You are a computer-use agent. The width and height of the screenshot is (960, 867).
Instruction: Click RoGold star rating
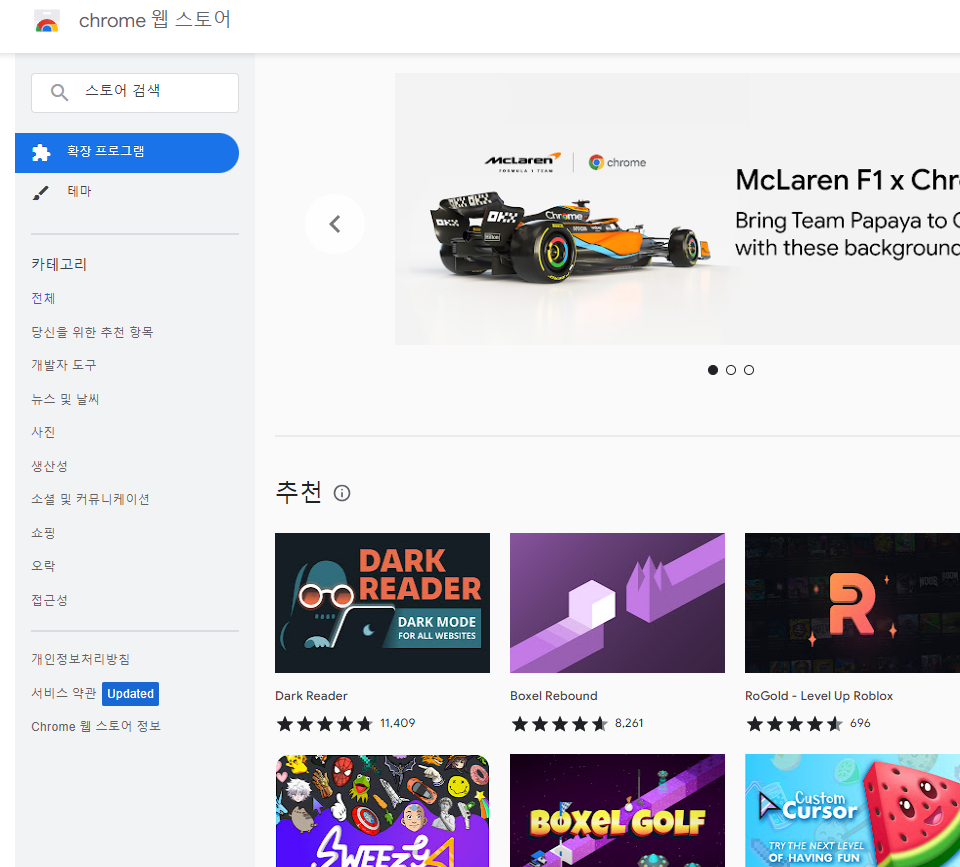click(x=795, y=724)
